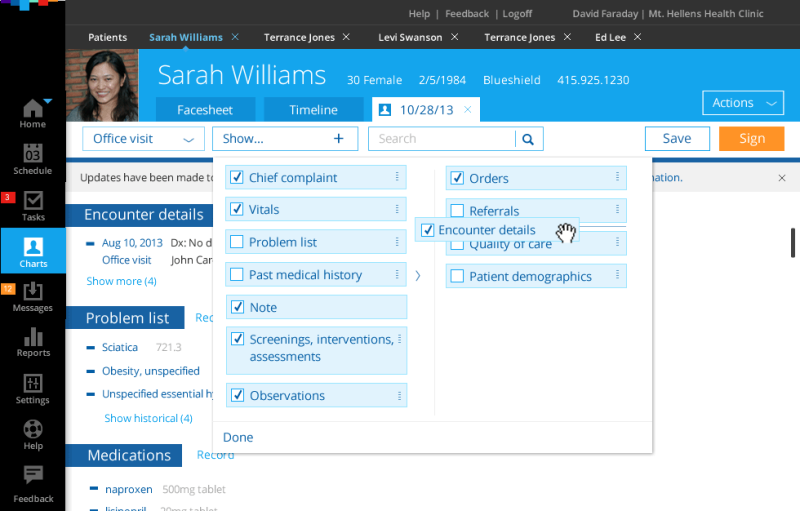Uncheck the Vitals checkbox

pos(237,209)
